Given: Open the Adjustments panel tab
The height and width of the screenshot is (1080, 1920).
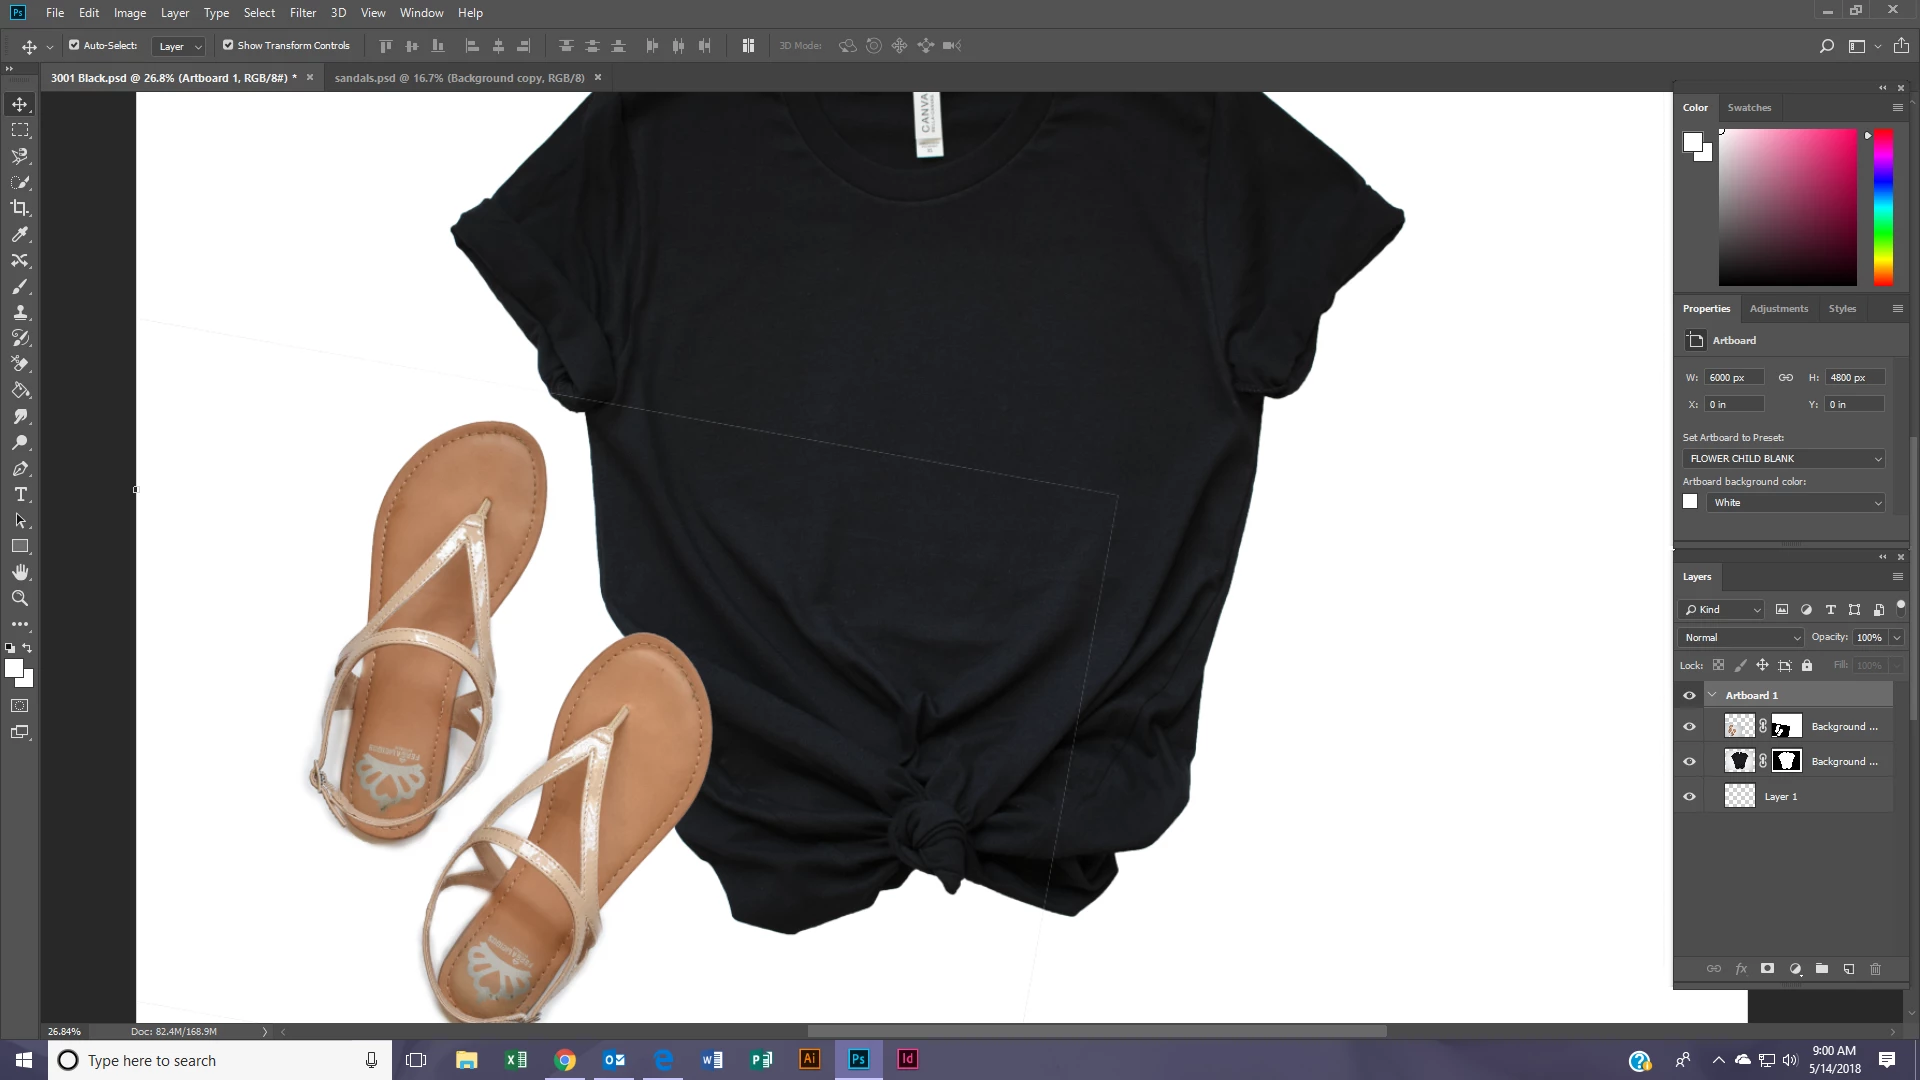Looking at the screenshot, I should pos(1778,308).
